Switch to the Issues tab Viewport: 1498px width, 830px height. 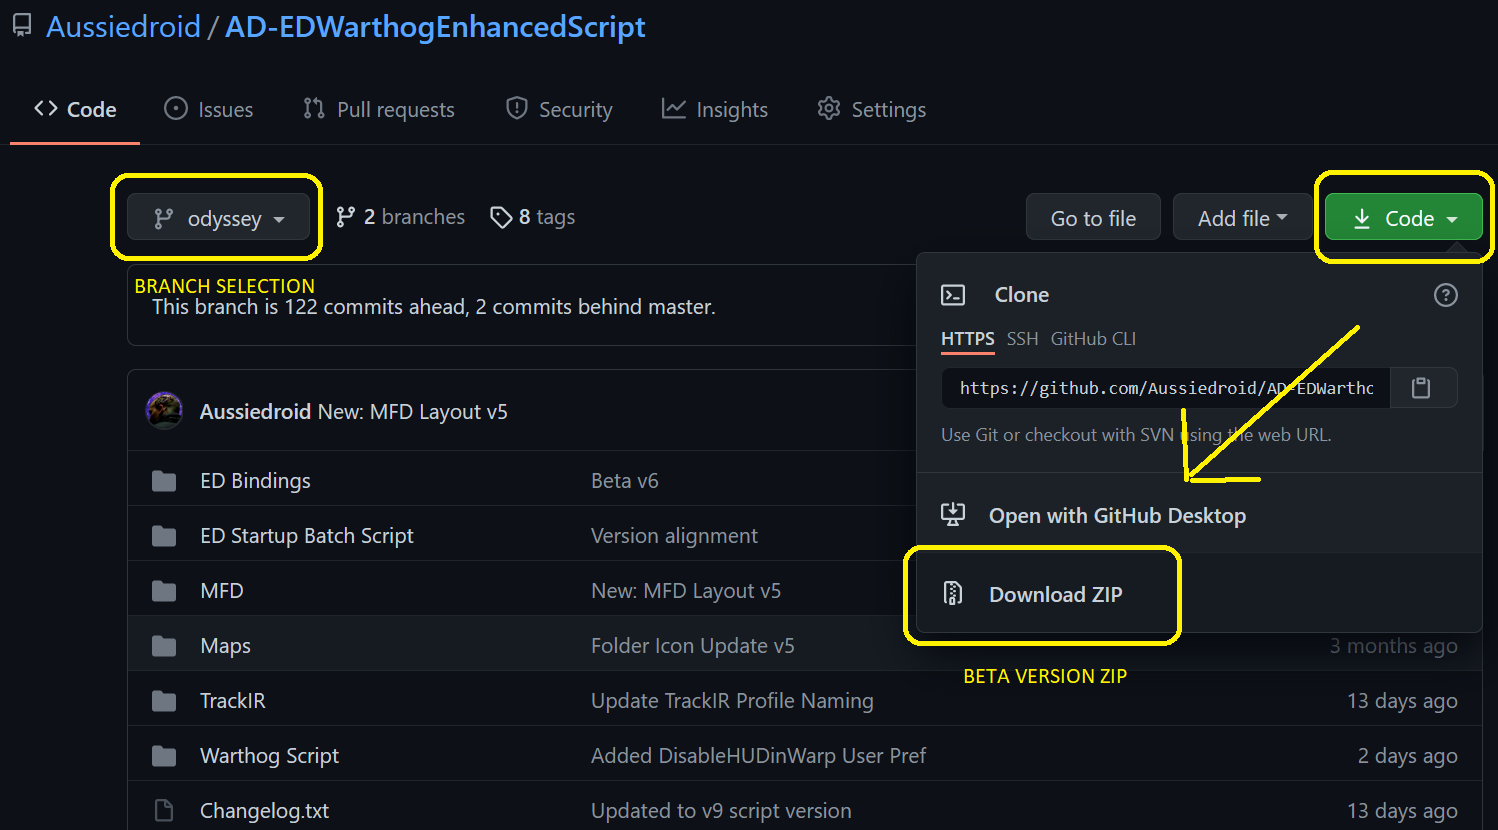click(209, 109)
